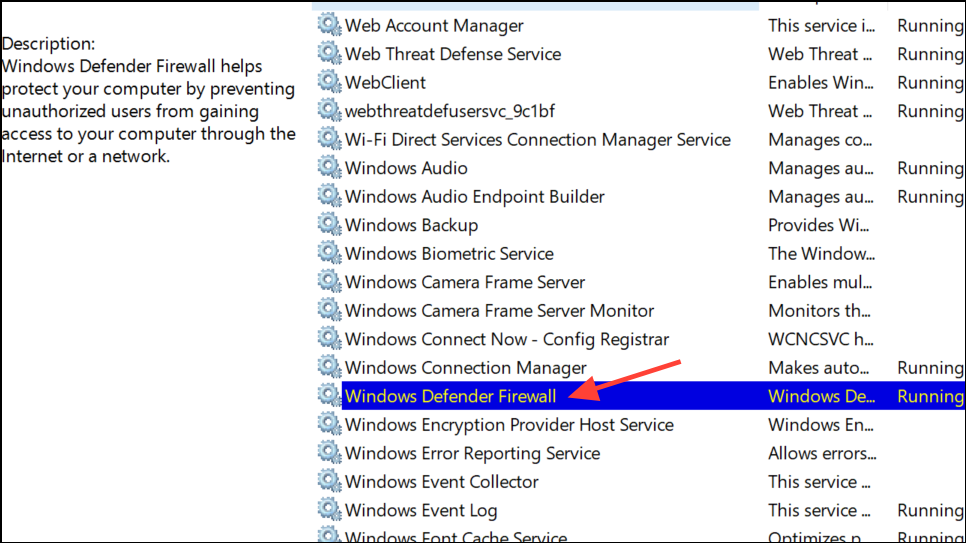The width and height of the screenshot is (966, 543).
Task: Click the 'Windows En...' description cell
Action: click(821, 425)
